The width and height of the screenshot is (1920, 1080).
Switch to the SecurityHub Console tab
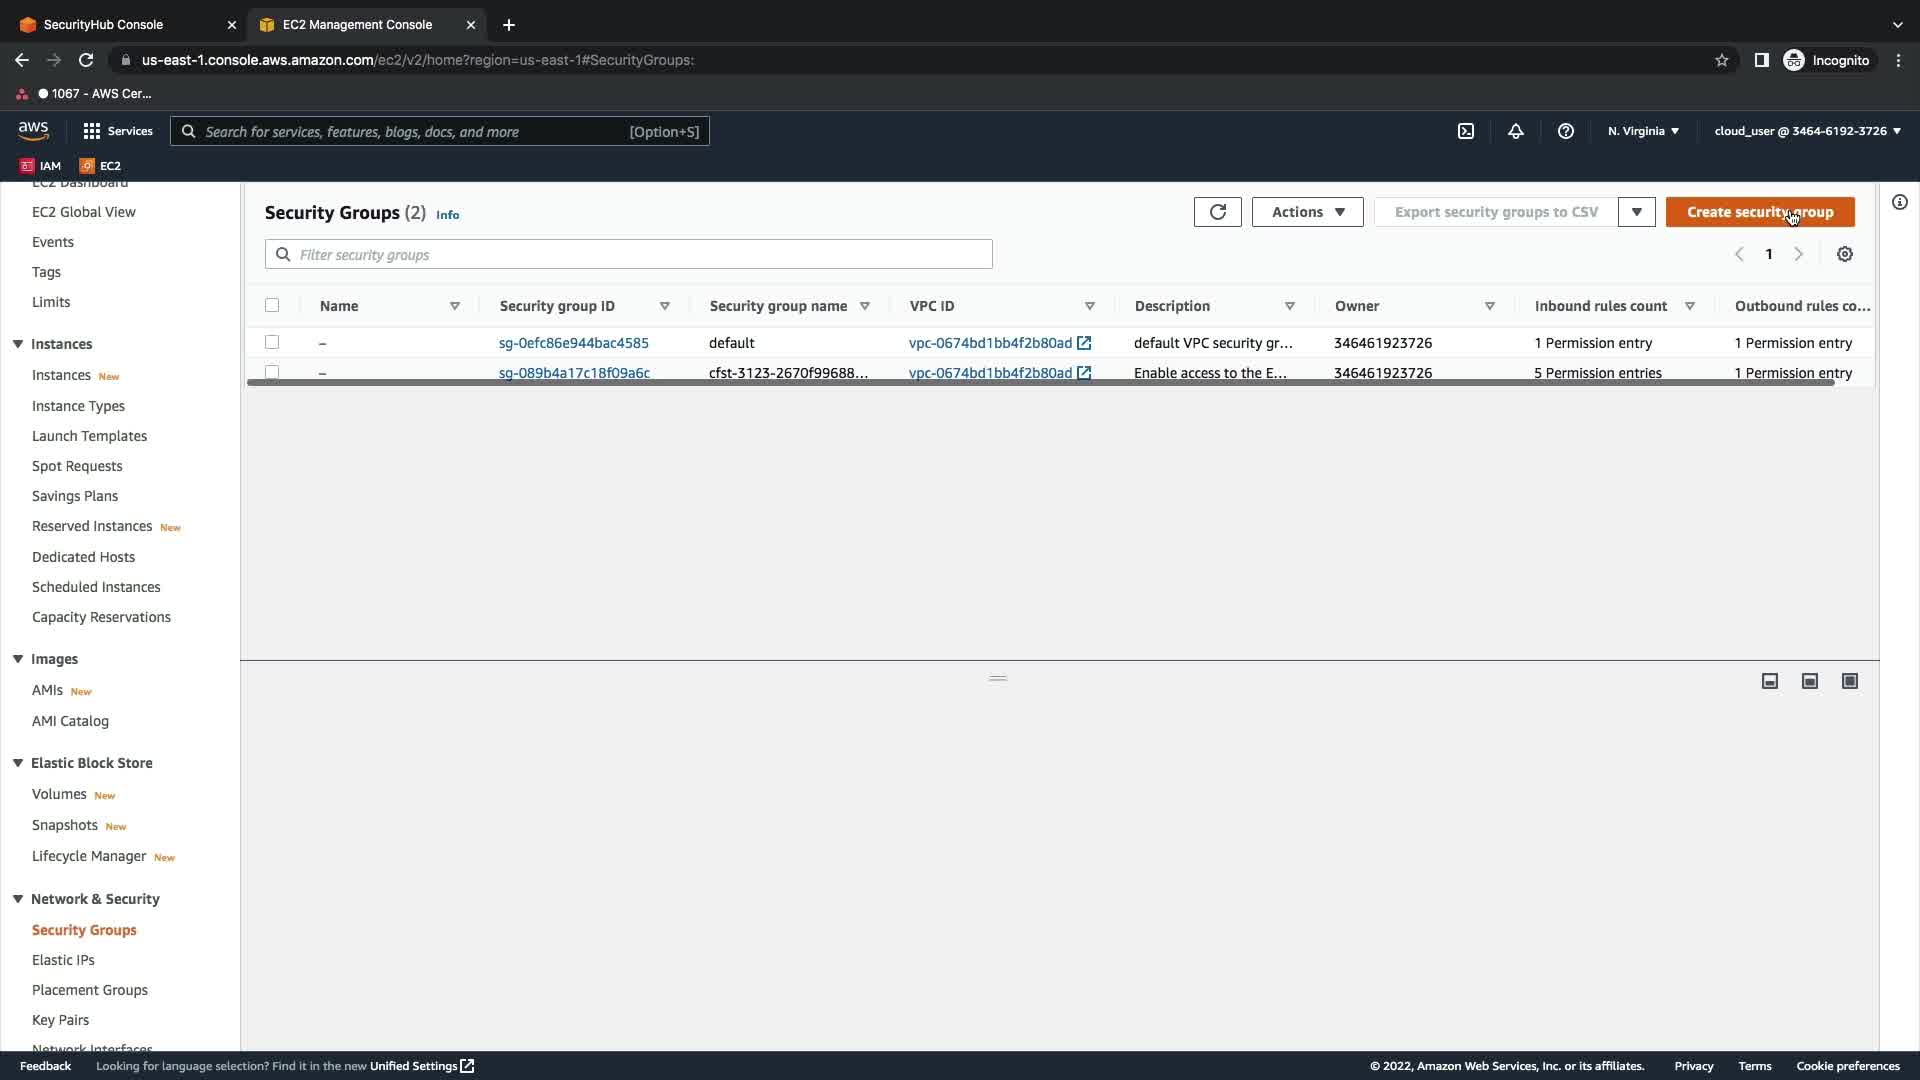(103, 24)
